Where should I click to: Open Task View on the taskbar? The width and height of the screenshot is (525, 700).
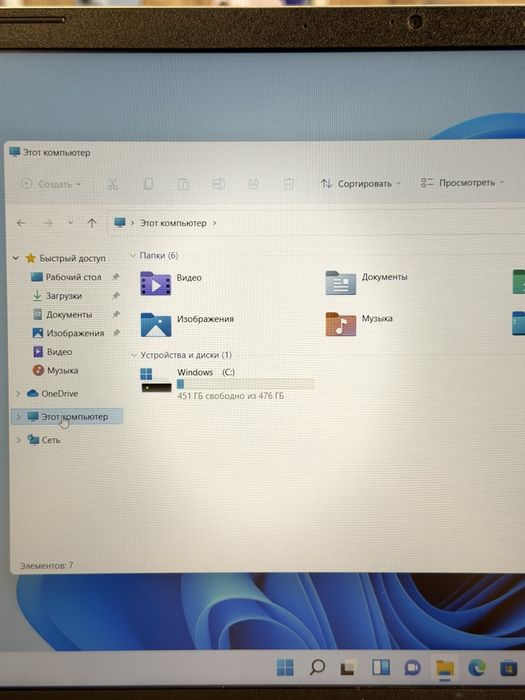[349, 668]
